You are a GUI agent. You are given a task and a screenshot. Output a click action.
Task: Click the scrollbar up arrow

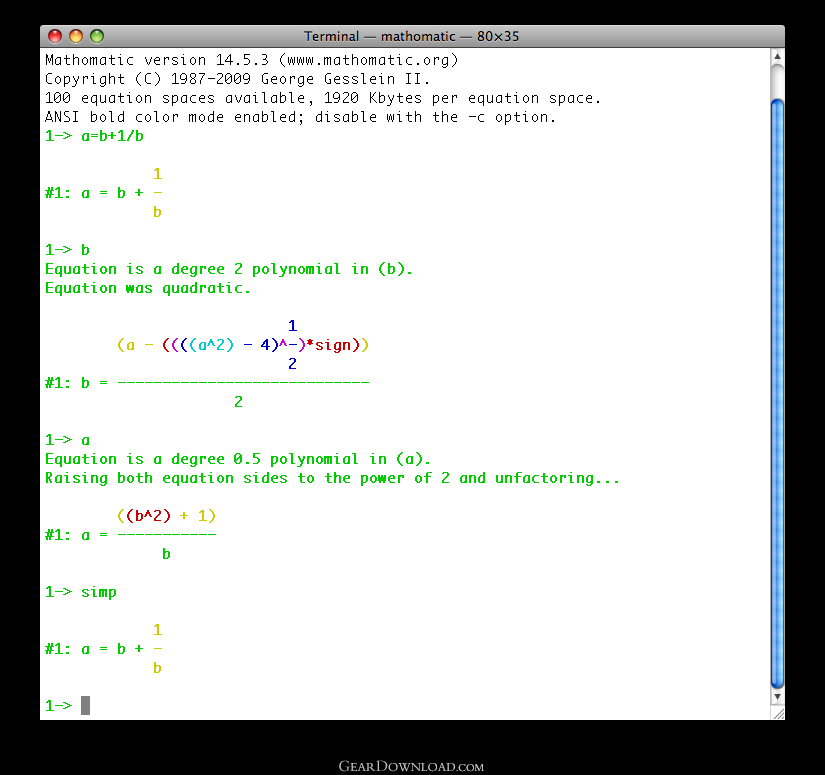coord(777,56)
